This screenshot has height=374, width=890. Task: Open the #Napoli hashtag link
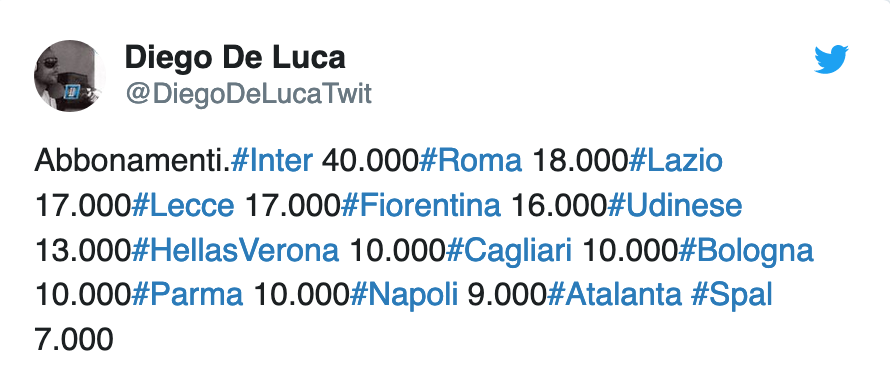(404, 295)
